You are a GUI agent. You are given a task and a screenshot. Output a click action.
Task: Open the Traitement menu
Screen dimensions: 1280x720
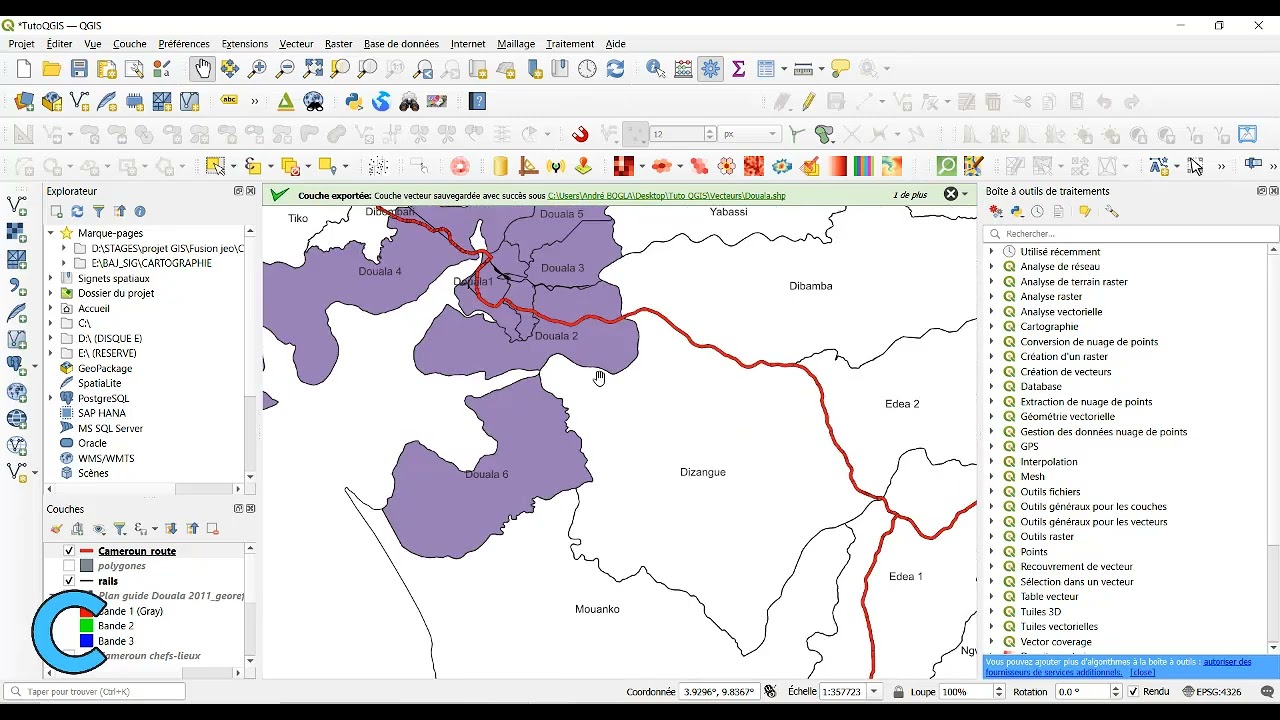click(570, 44)
